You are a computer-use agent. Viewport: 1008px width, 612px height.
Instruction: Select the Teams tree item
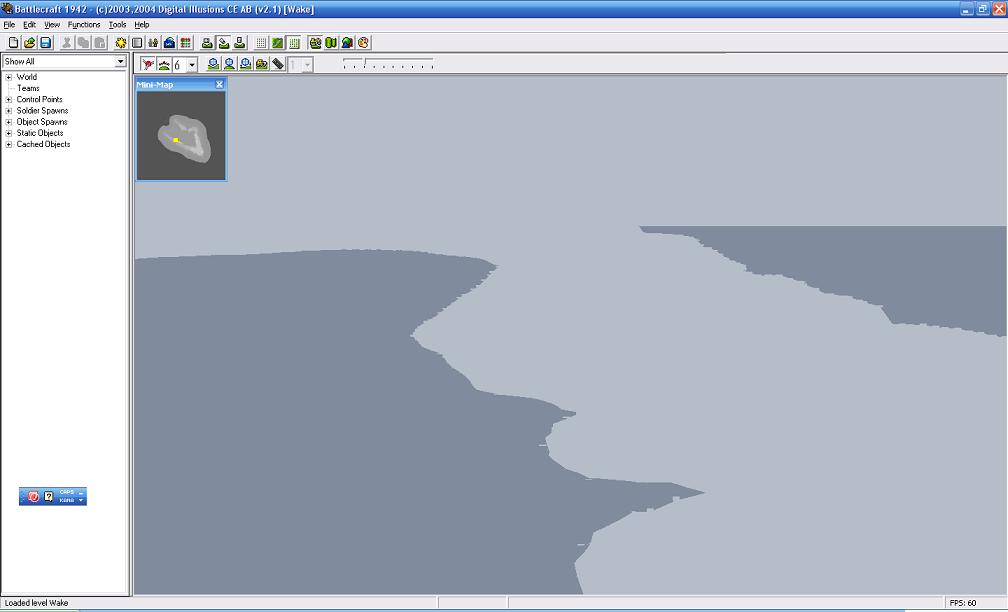click(x=28, y=88)
